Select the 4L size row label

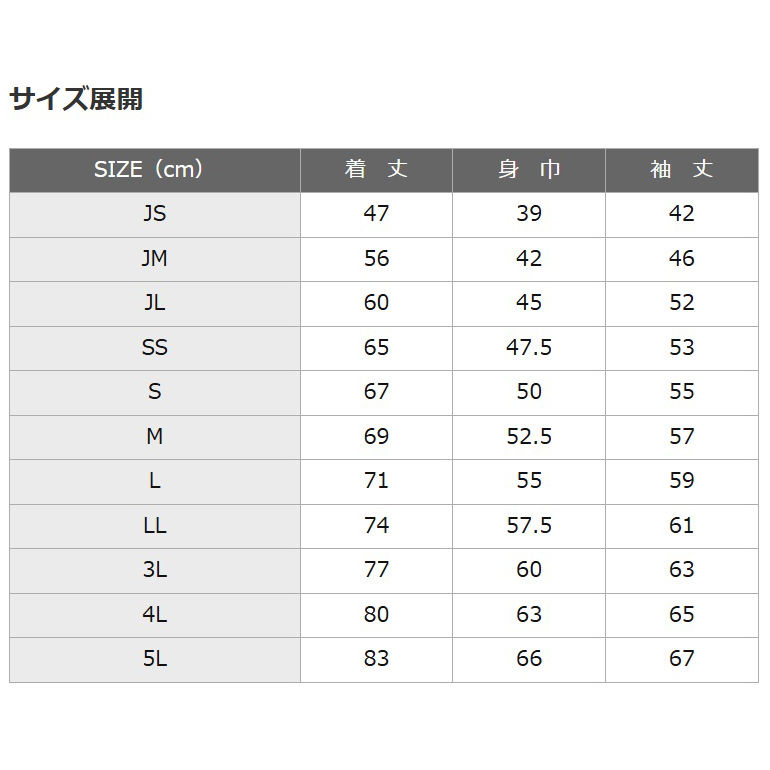pyautogui.click(x=155, y=615)
